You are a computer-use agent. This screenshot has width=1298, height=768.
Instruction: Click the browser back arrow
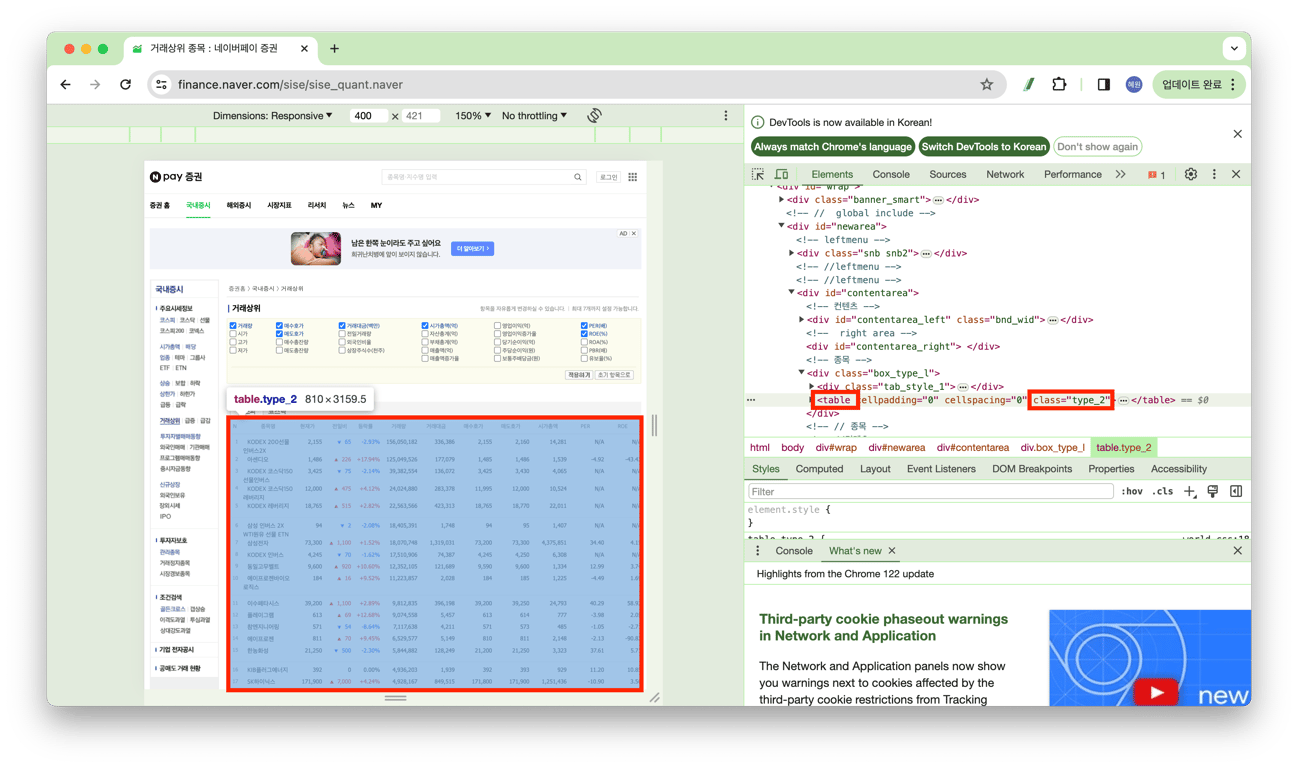click(x=66, y=85)
